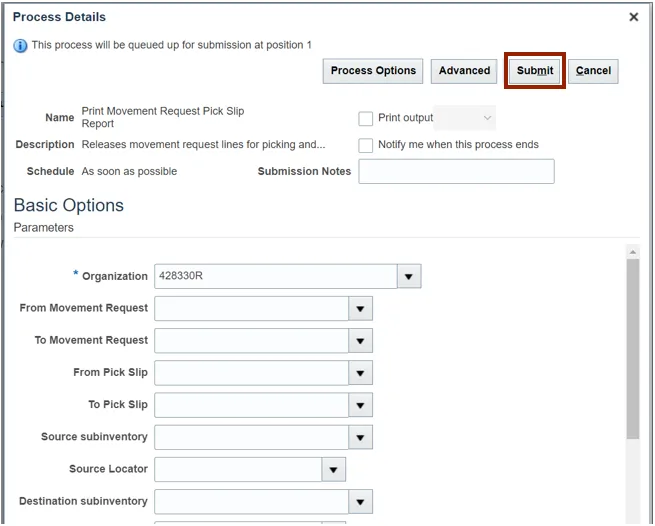This screenshot has width=655, height=526.
Task: Submit the process request
Action: (535, 71)
